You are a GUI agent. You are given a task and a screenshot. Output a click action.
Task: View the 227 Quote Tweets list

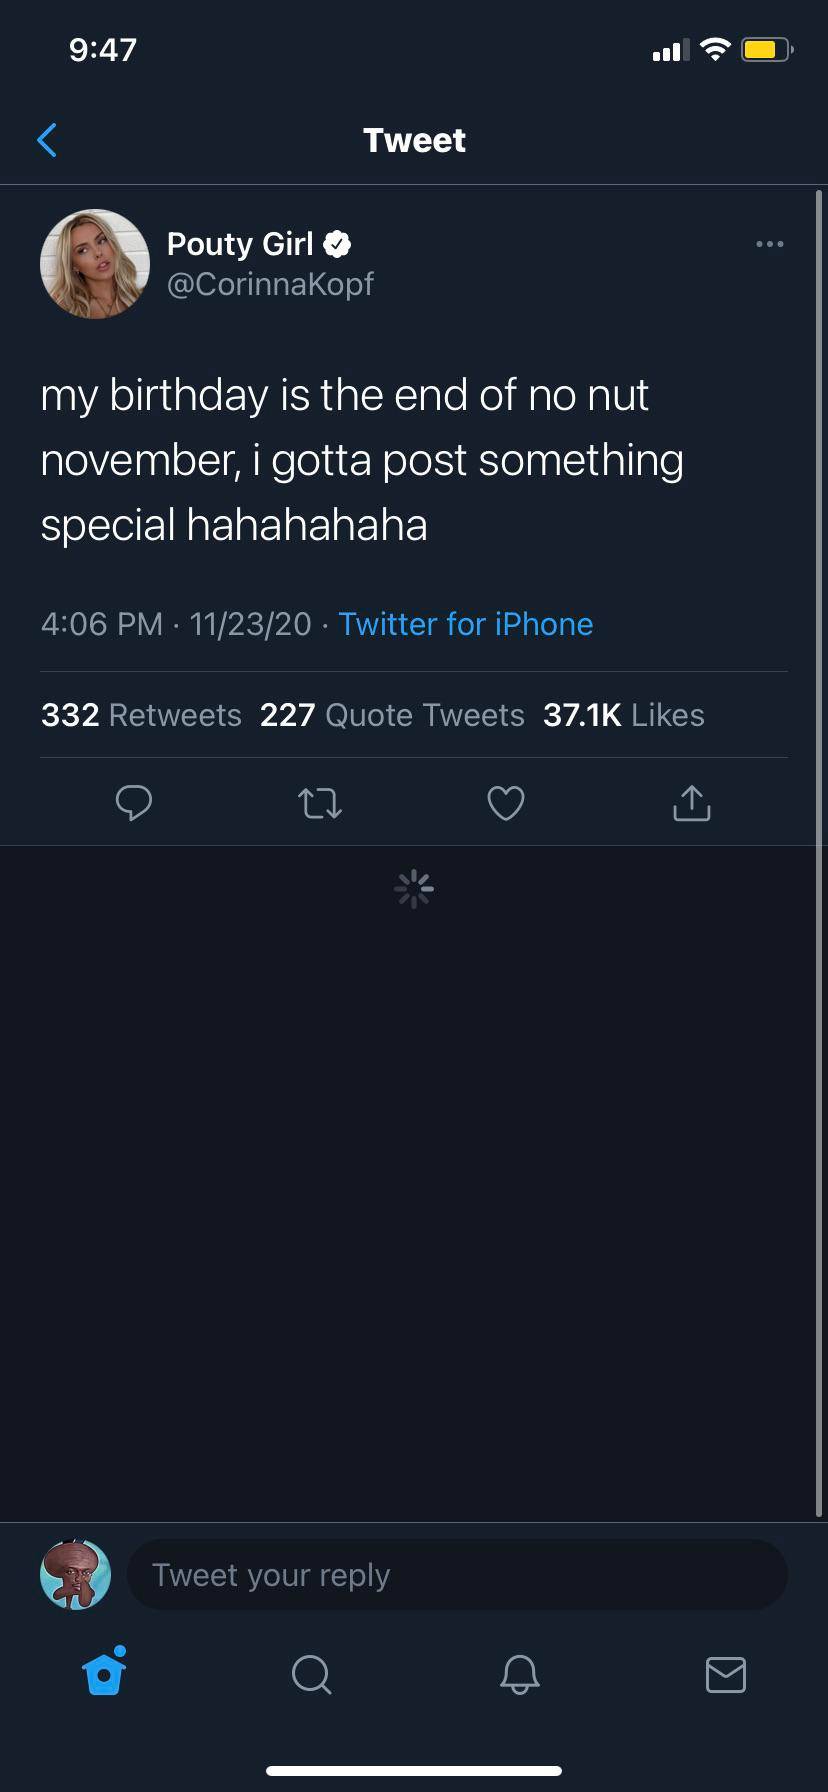392,715
